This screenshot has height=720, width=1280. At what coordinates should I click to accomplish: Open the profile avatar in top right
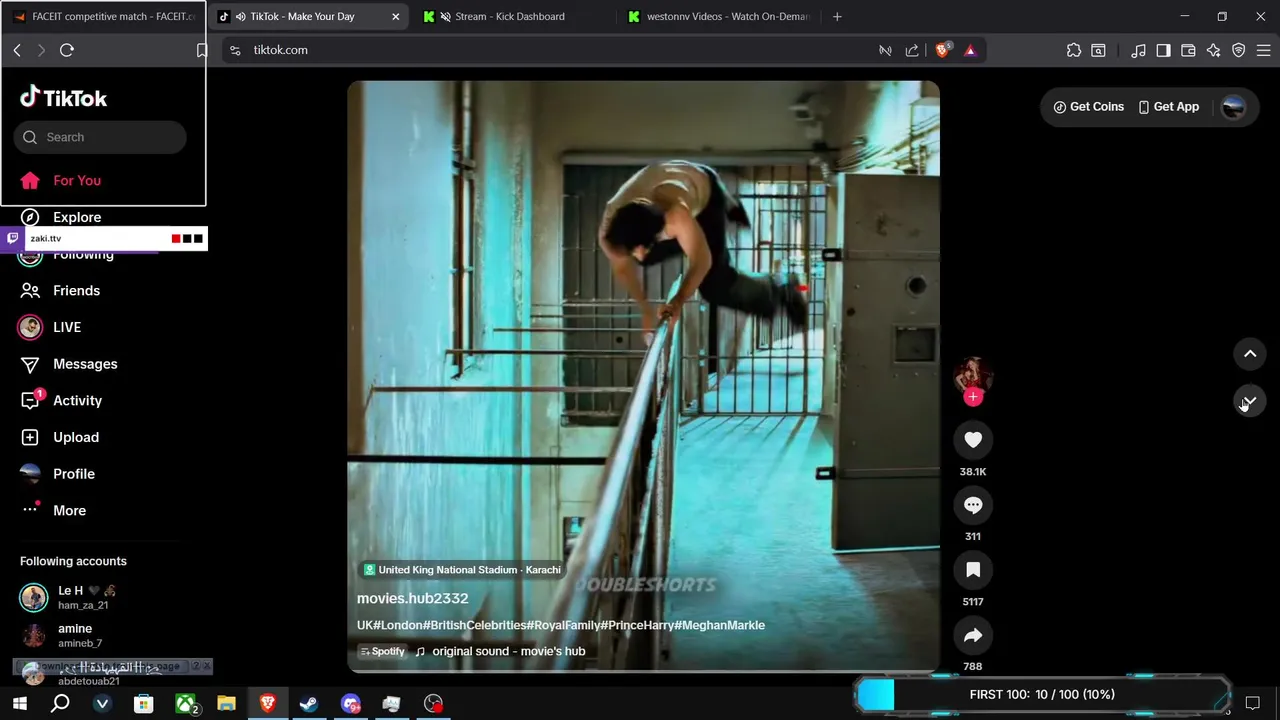pyautogui.click(x=1234, y=107)
